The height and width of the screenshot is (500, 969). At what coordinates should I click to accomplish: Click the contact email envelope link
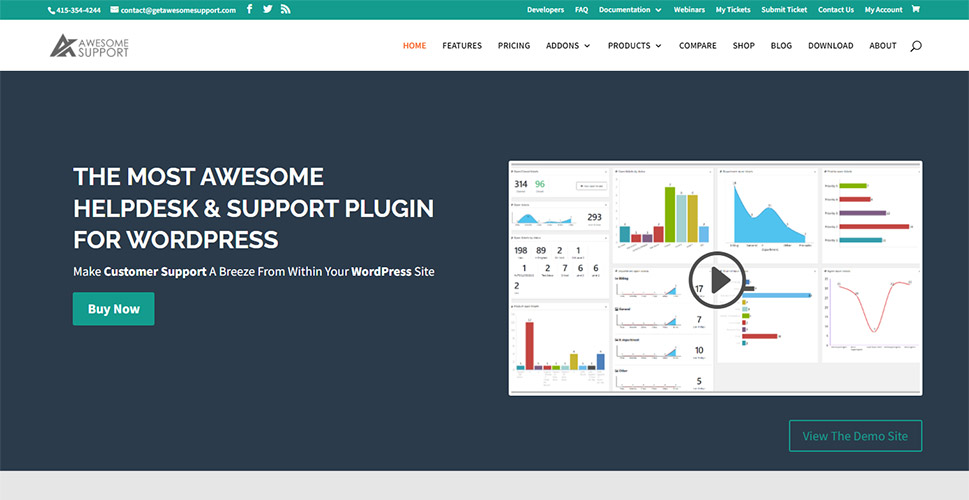(x=114, y=10)
